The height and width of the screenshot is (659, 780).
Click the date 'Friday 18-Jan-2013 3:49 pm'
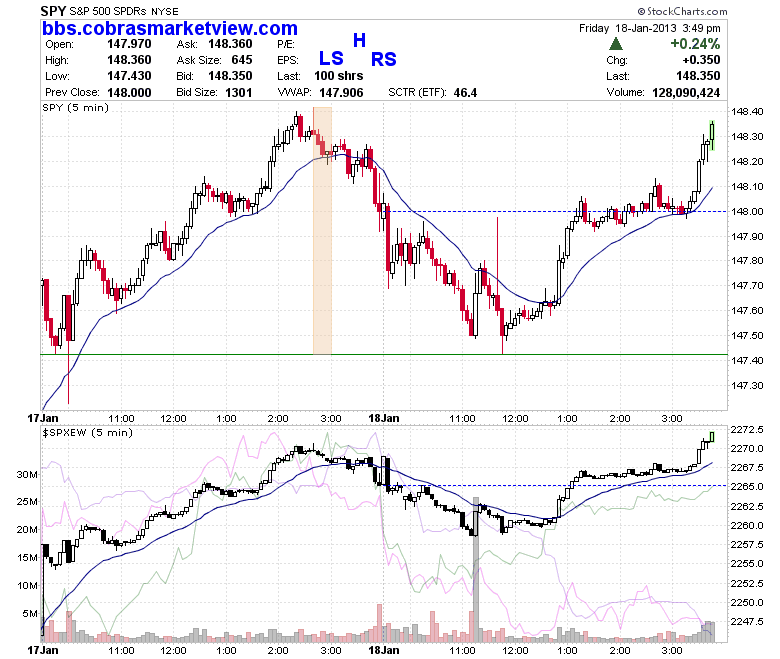coord(650,28)
